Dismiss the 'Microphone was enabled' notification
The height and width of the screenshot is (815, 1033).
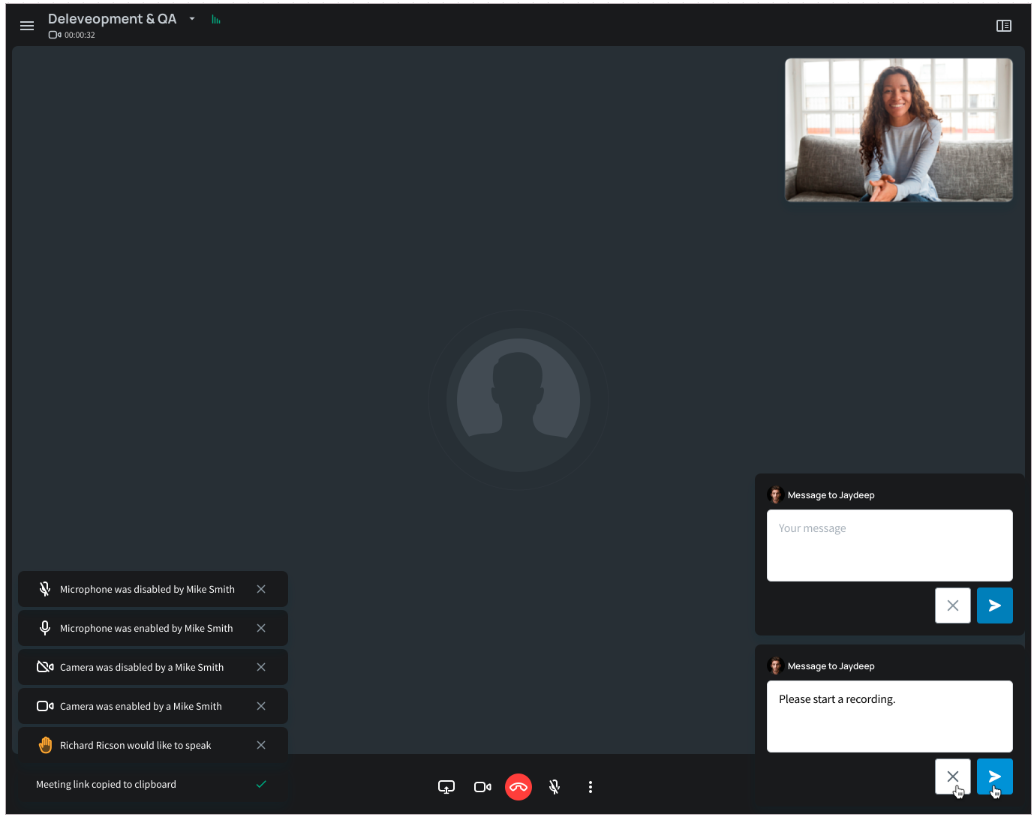pos(261,628)
